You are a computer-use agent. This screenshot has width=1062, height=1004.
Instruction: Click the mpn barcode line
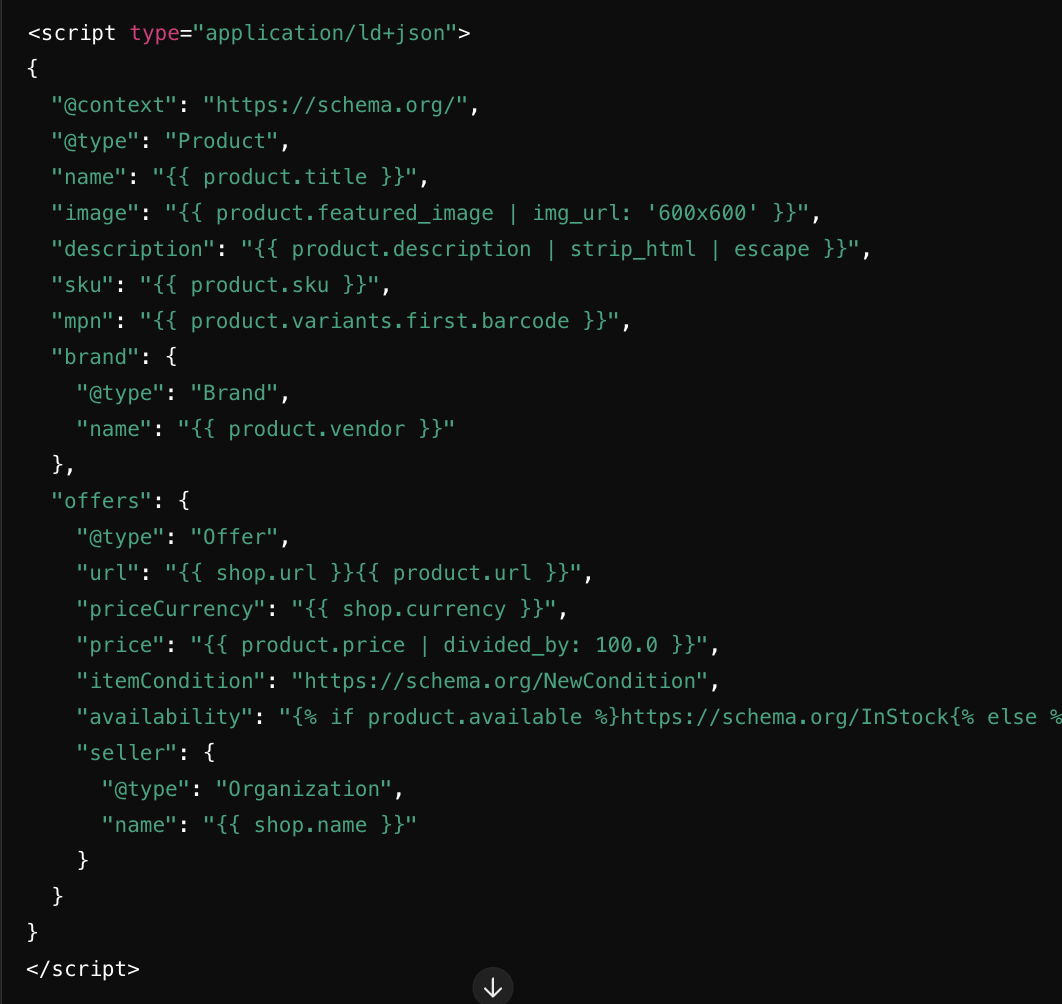tap(341, 320)
